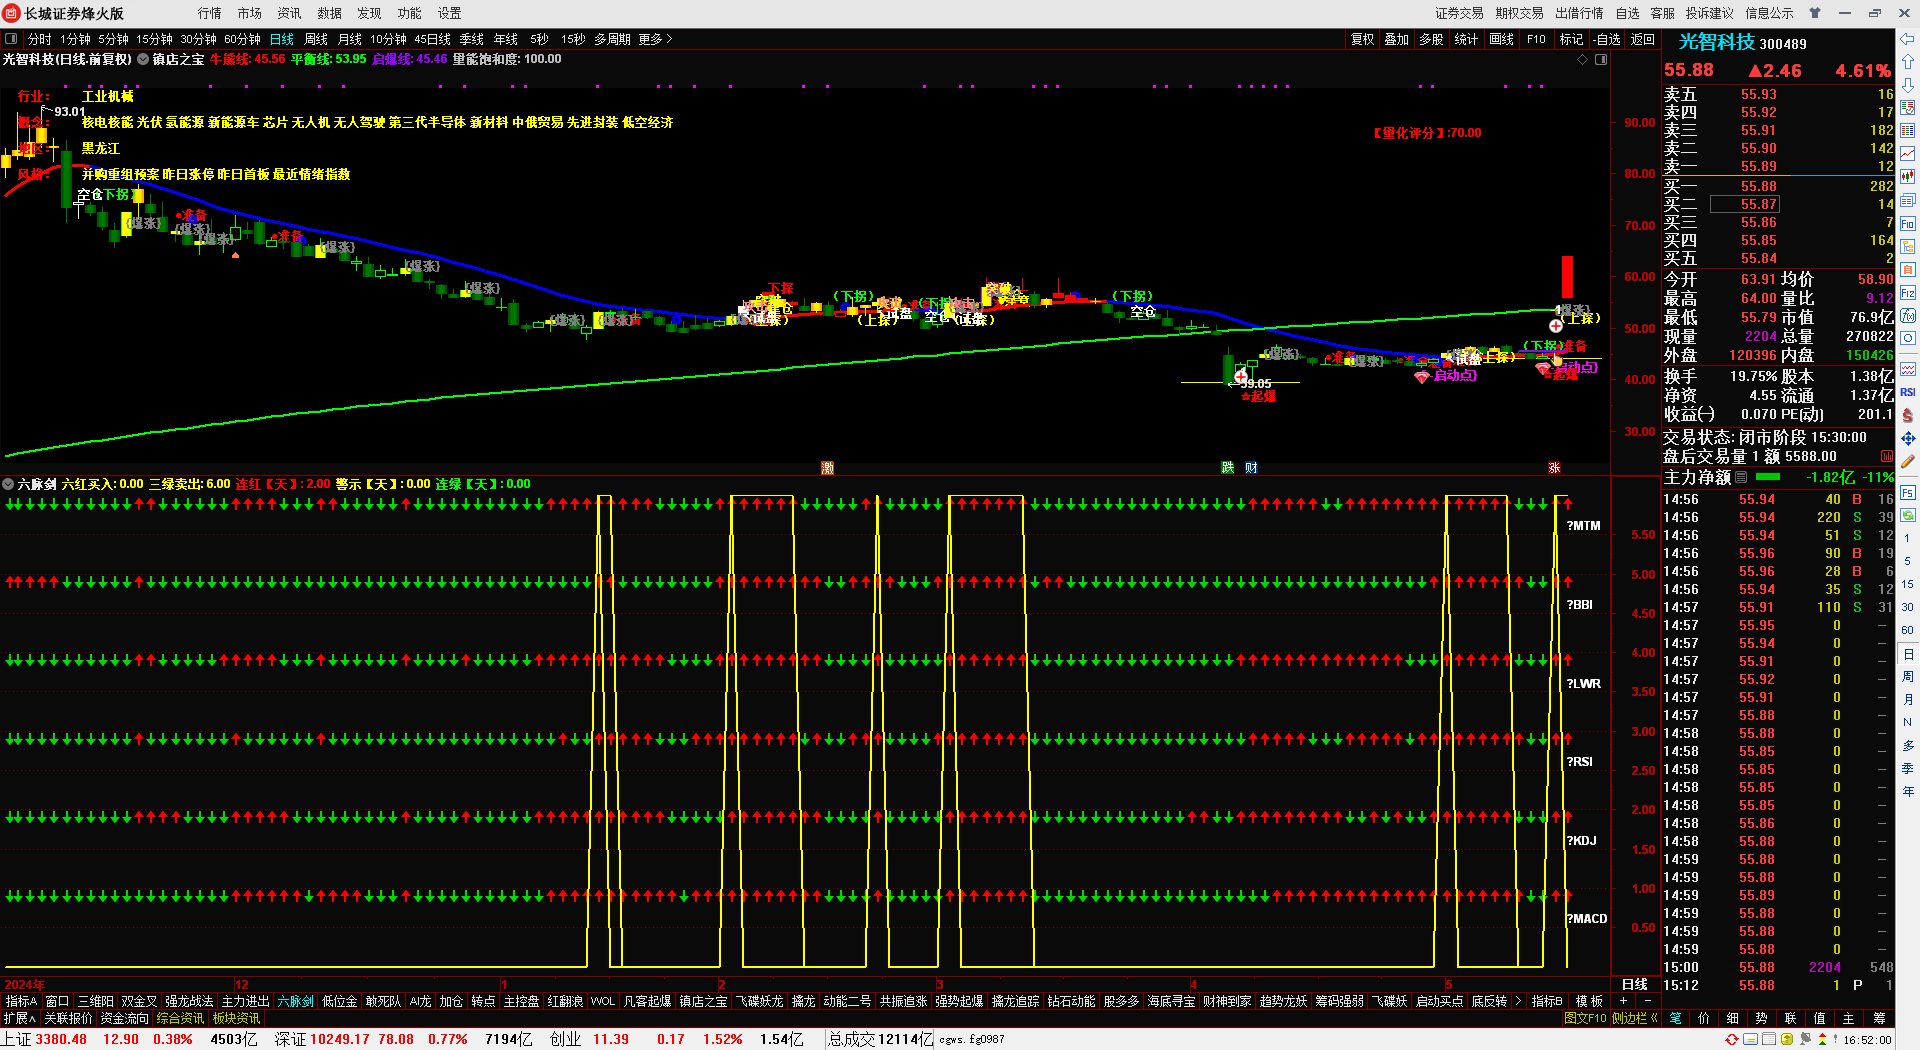1920x1050 pixels.
Task: Go back using the left arrow sidebar icon
Action: coord(1908,39)
